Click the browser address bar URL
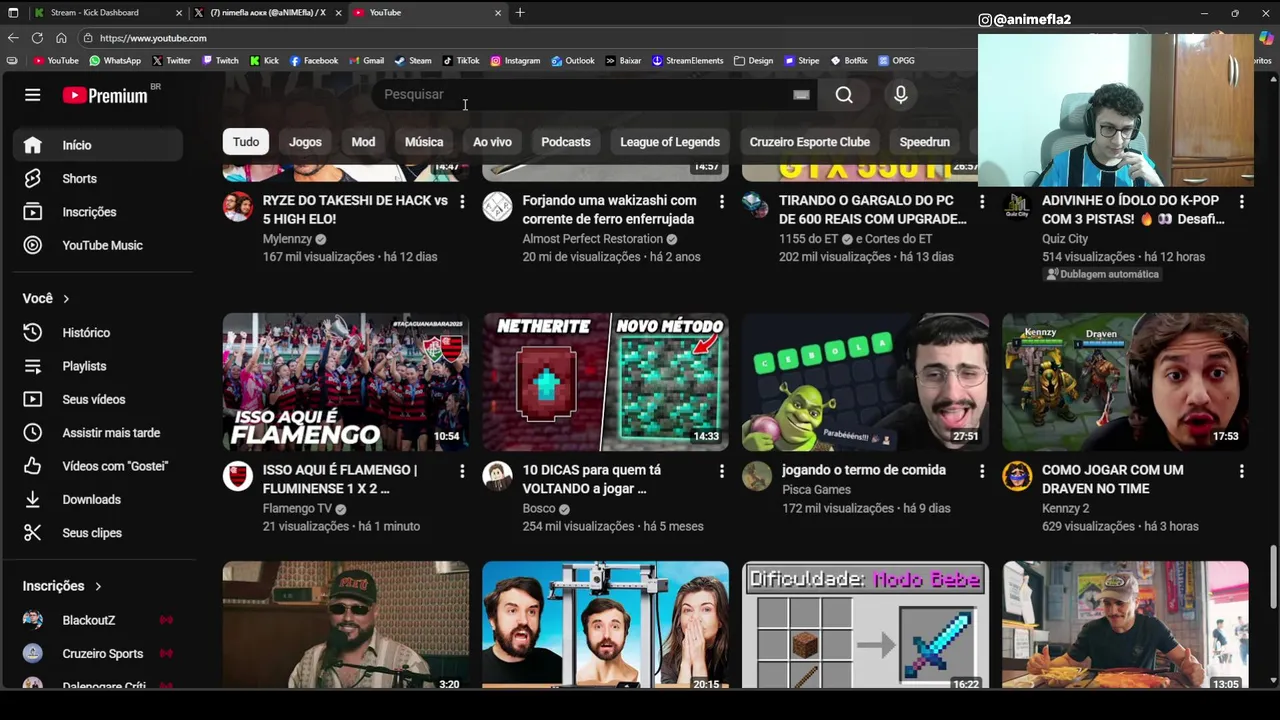Screen dimensions: 1280x720 tap(153, 38)
